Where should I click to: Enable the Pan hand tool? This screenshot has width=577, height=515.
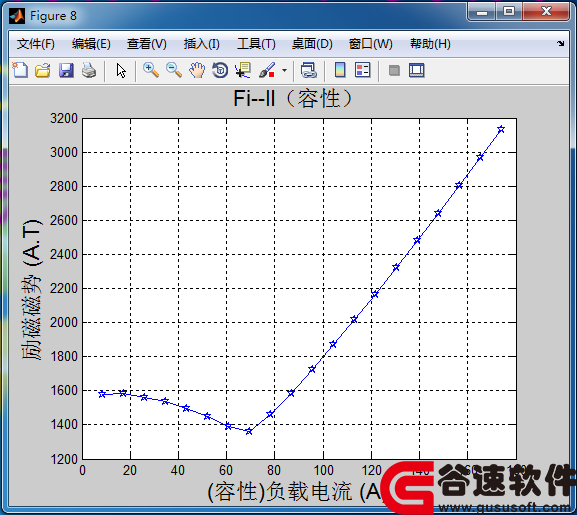(x=197, y=70)
